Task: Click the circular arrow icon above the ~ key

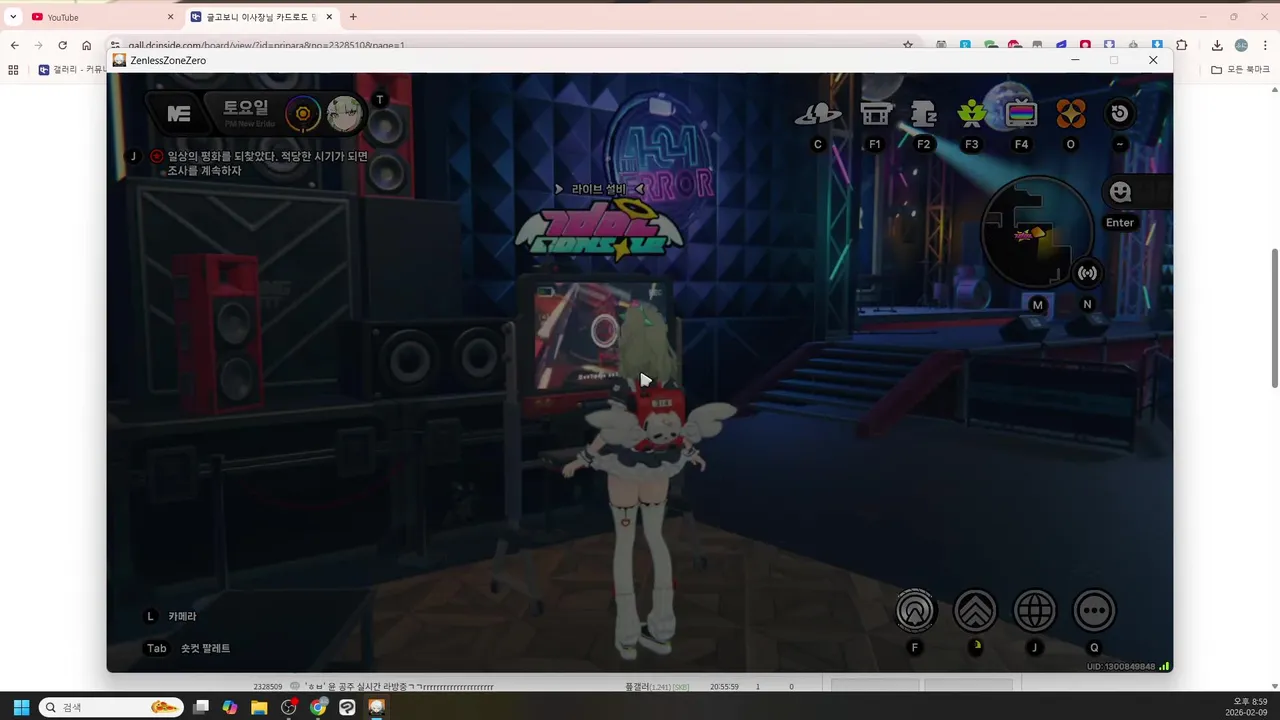Action: click(x=1119, y=113)
